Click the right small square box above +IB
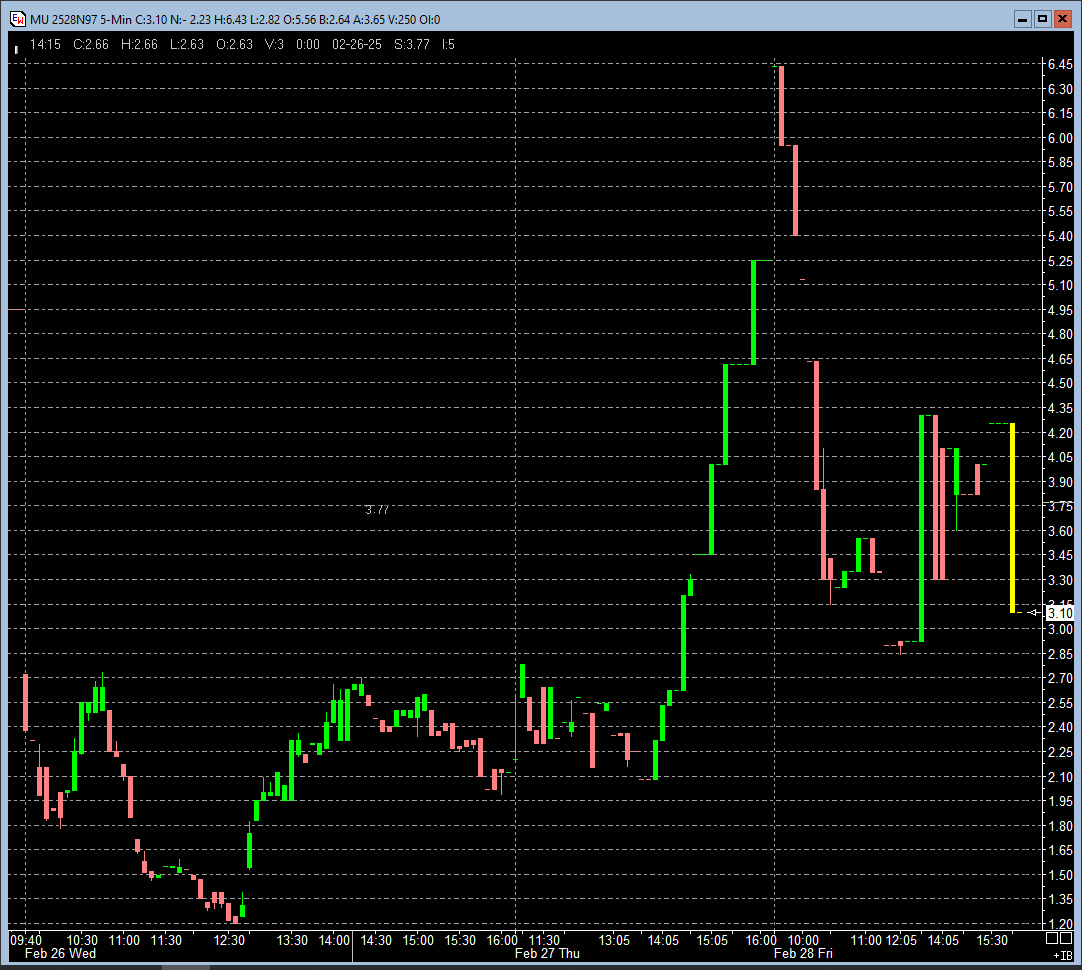The image size is (1082, 970). (1066, 938)
